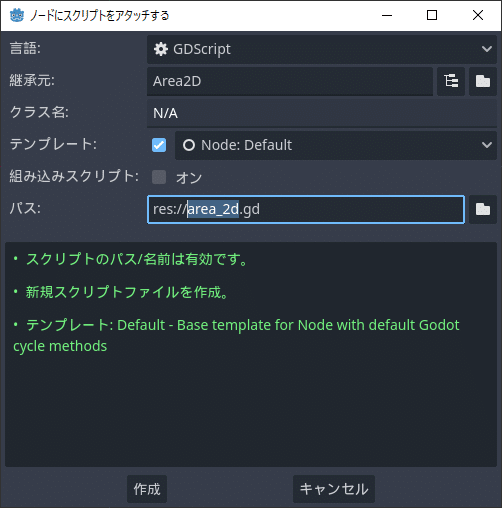Maximize the attach script dialog
Screen dimensions: 502x508
tap(432, 15)
